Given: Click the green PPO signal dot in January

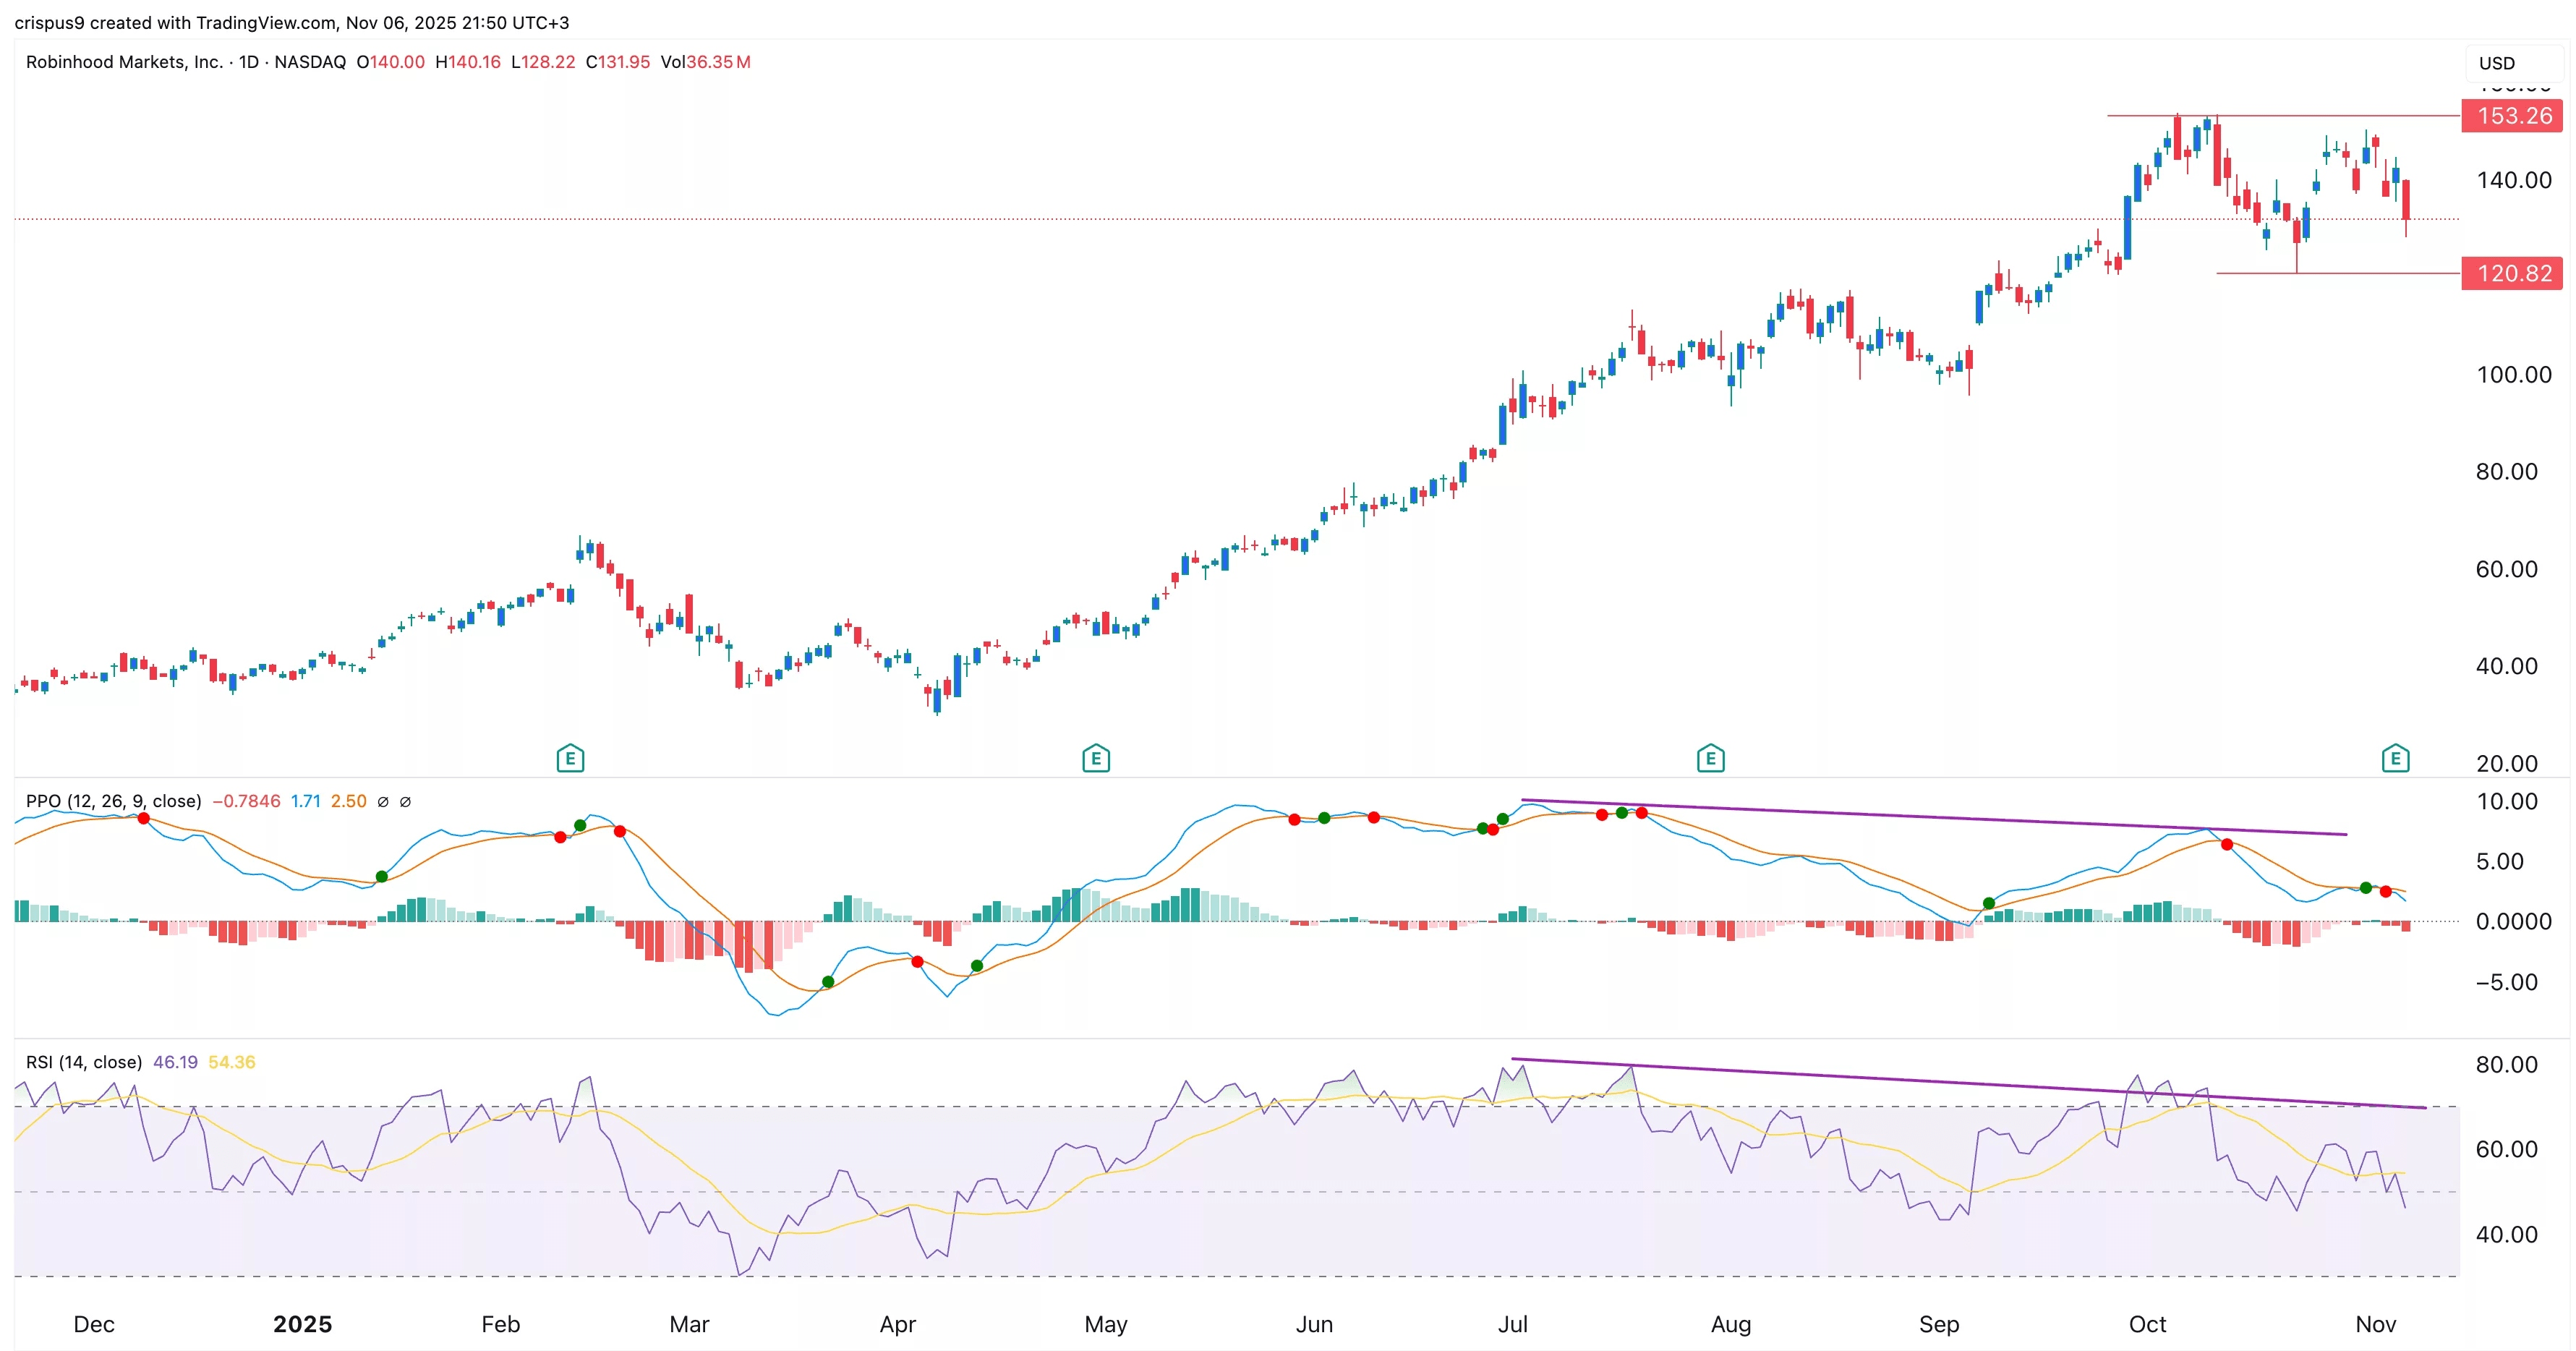Looking at the screenshot, I should [382, 876].
